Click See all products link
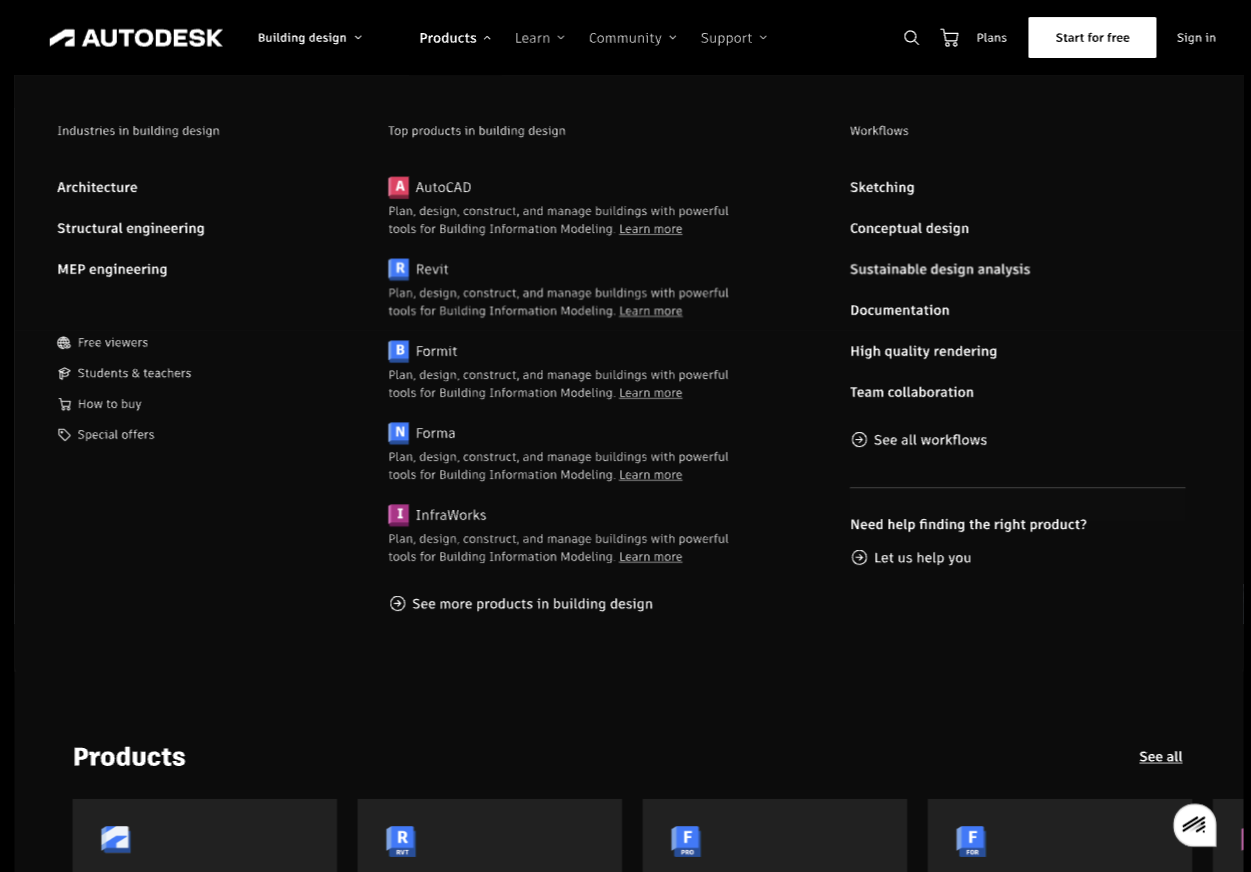The height and width of the screenshot is (872, 1251). pyautogui.click(x=1161, y=757)
